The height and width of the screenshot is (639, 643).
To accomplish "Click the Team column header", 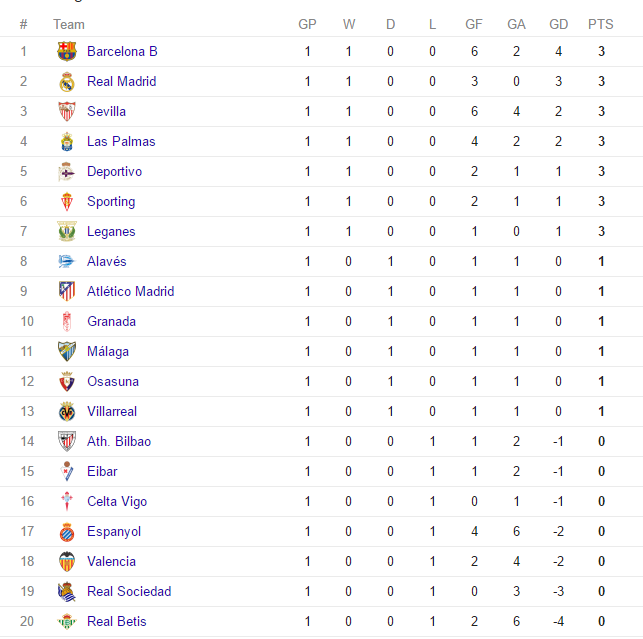I will pyautogui.click(x=69, y=25).
